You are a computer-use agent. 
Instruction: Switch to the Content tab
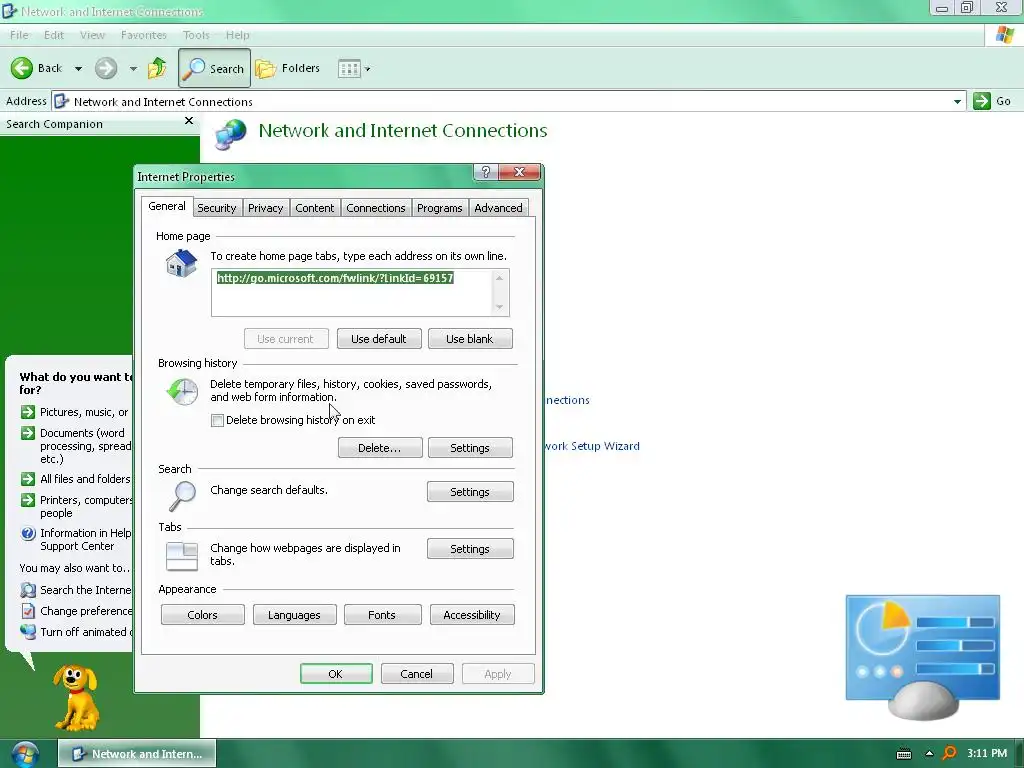pyautogui.click(x=314, y=208)
